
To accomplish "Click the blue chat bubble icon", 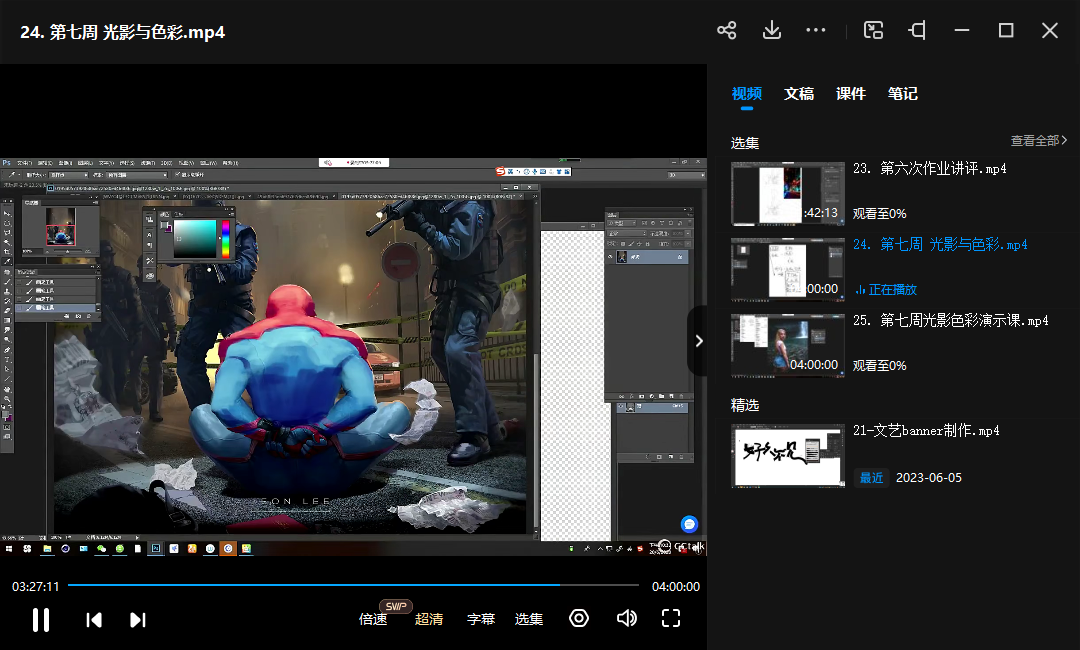I will (689, 524).
